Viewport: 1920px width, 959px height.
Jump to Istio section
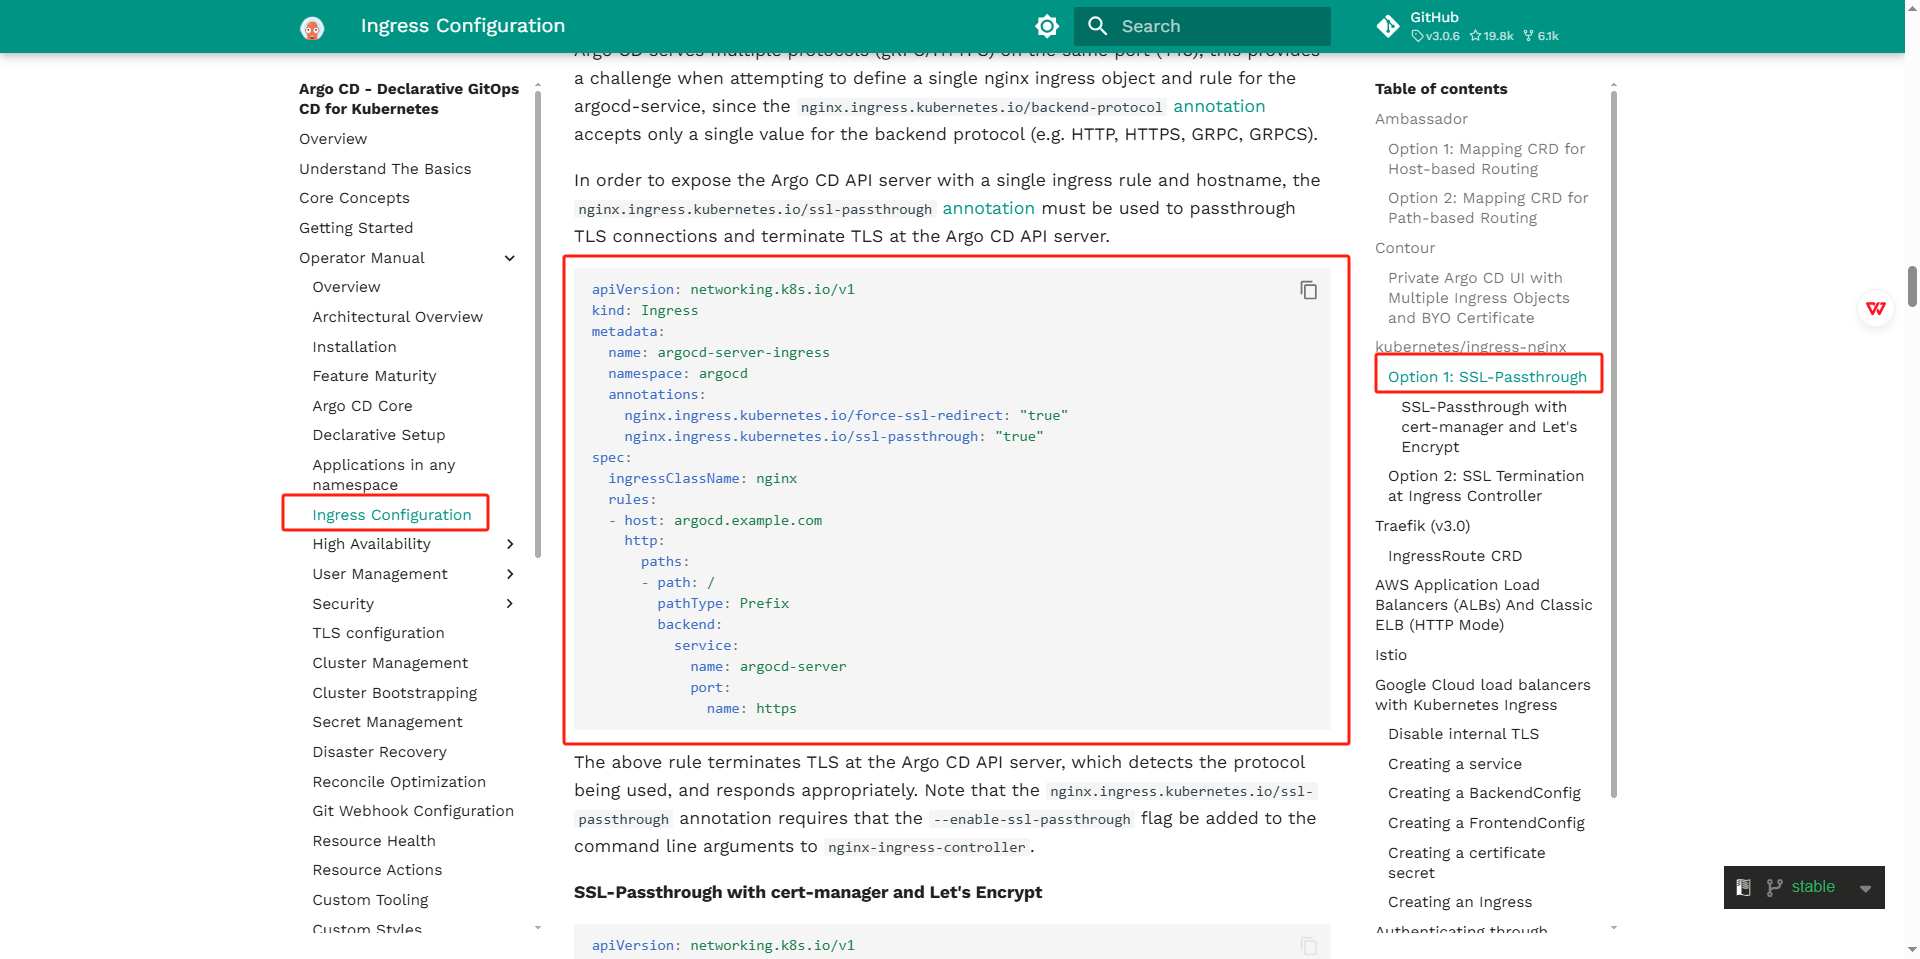point(1391,655)
